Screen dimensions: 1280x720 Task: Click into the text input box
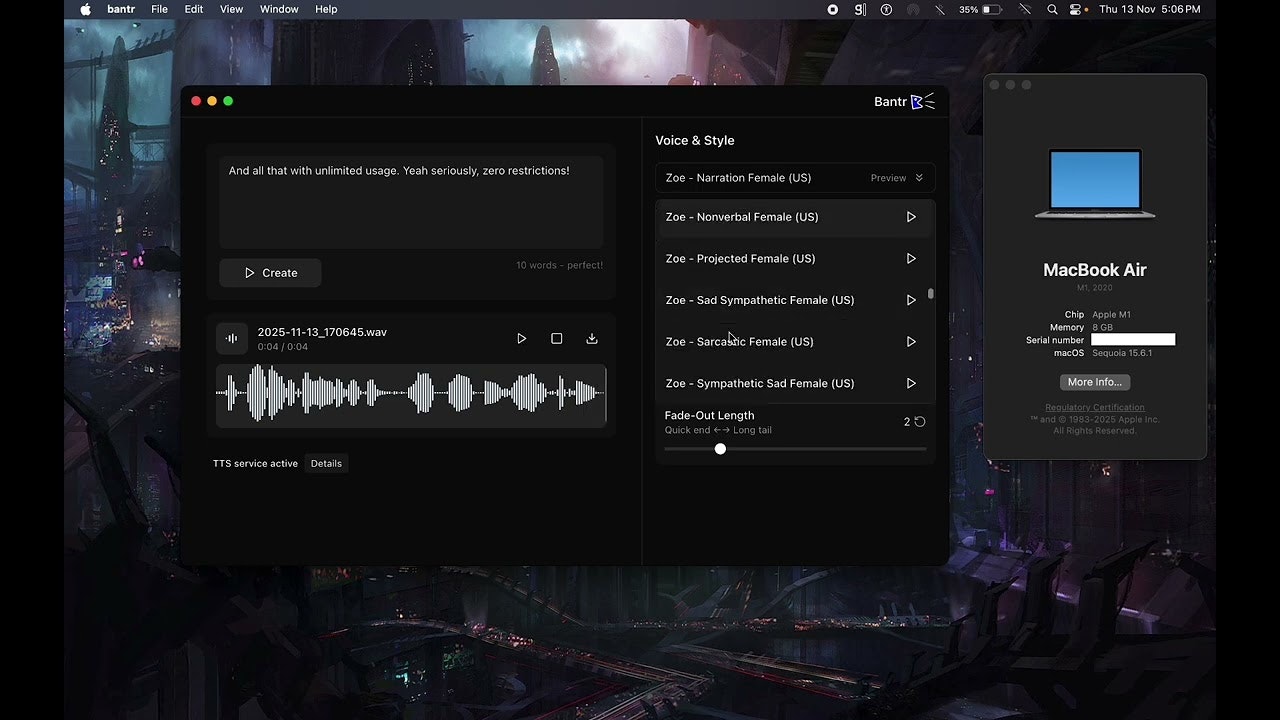pyautogui.click(x=411, y=202)
